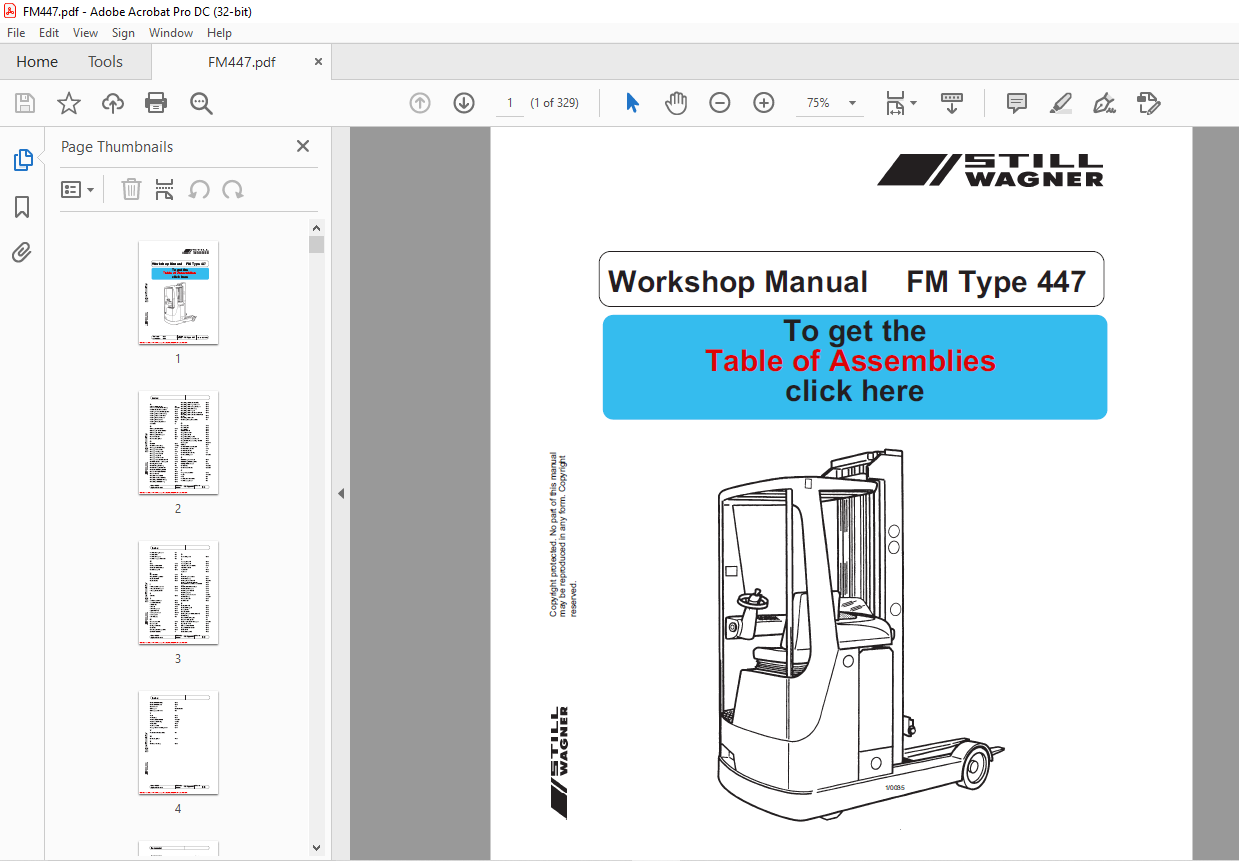Click the thumbnails scrollbar down arrow
Screen dimensions: 1239x861
(x=316, y=848)
